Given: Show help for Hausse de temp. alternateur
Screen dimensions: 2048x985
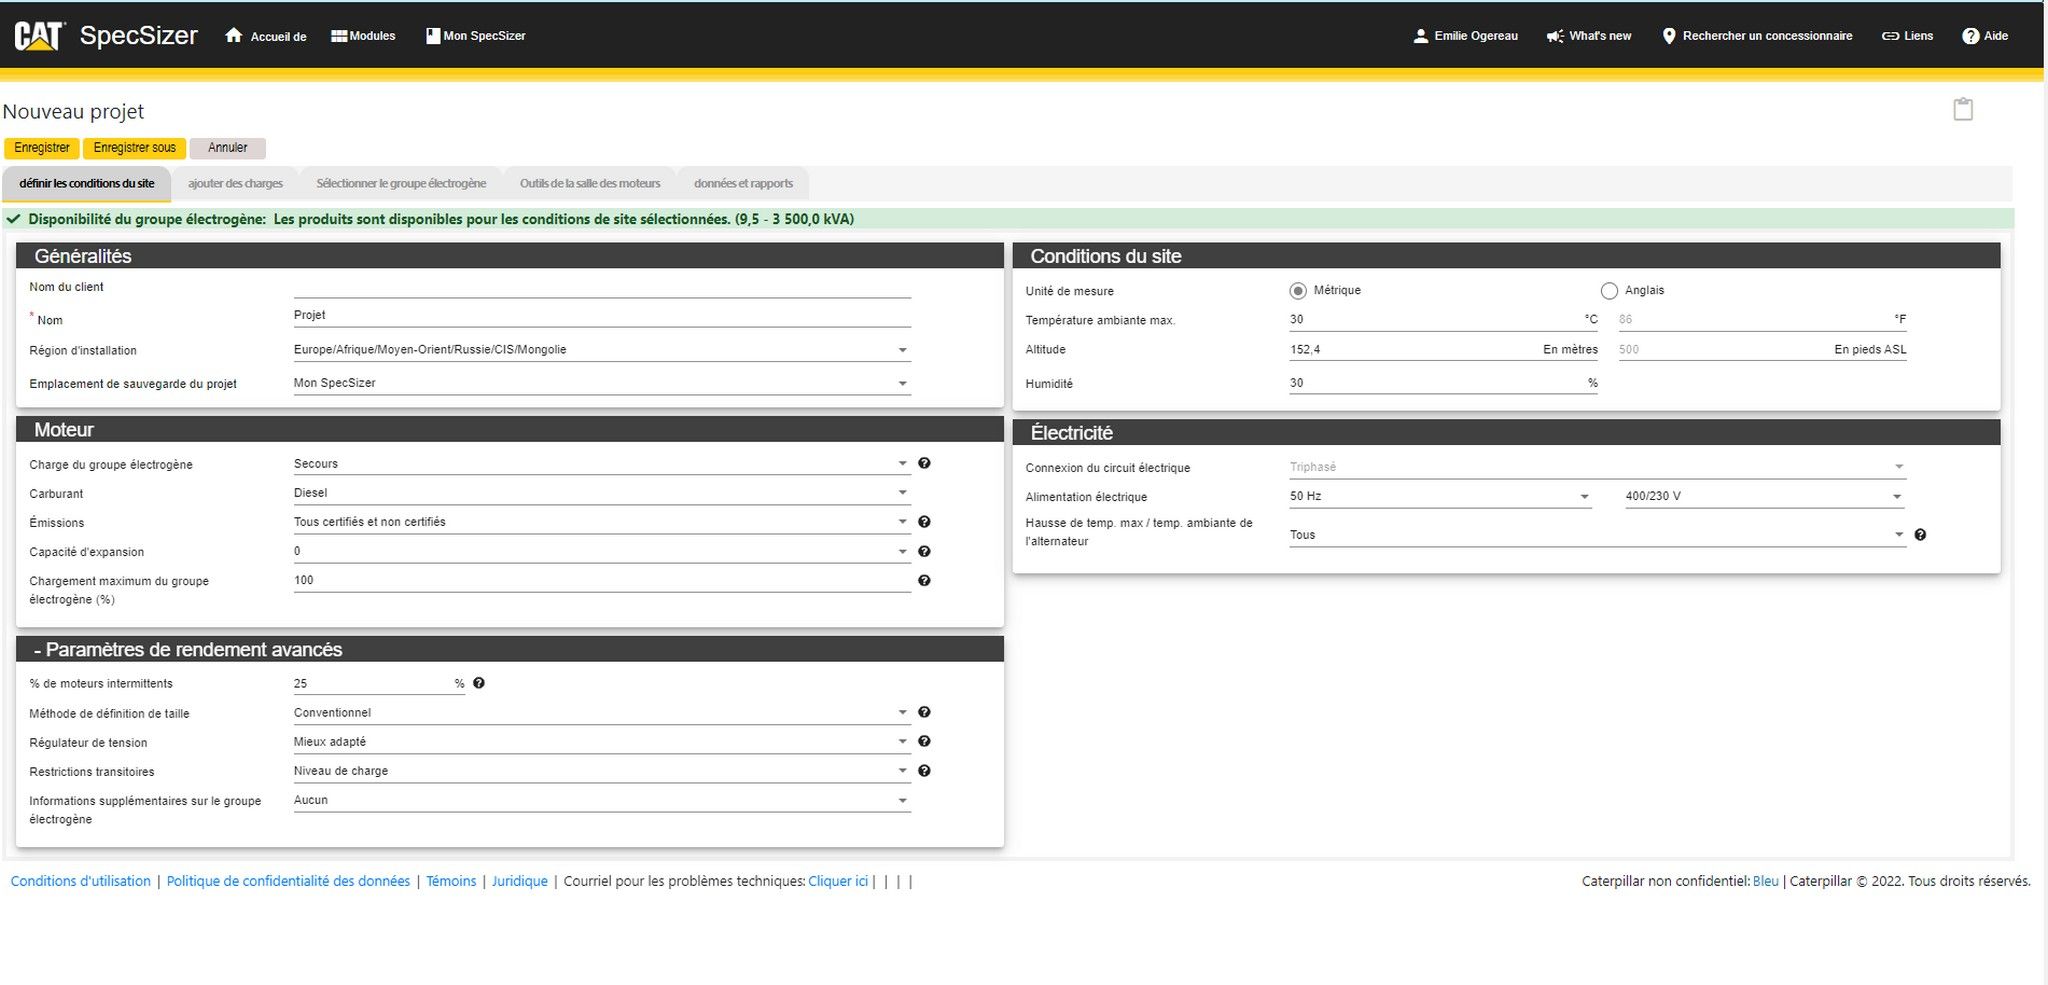Looking at the screenshot, I should tap(1920, 535).
